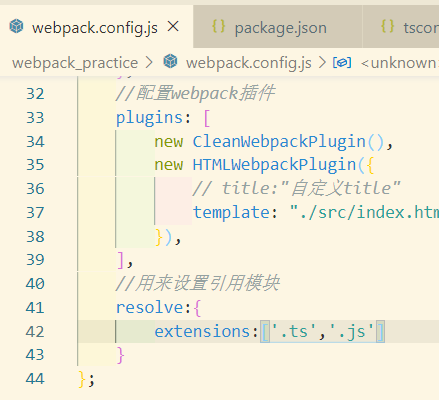This screenshot has width=439, height=400.
Task: Click the '.ts' string on line 42
Action: pos(294,332)
